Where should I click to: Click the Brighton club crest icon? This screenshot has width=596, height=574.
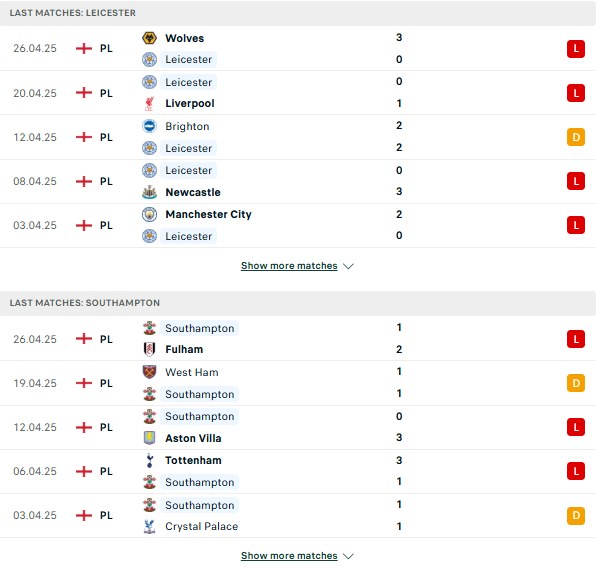(149, 126)
